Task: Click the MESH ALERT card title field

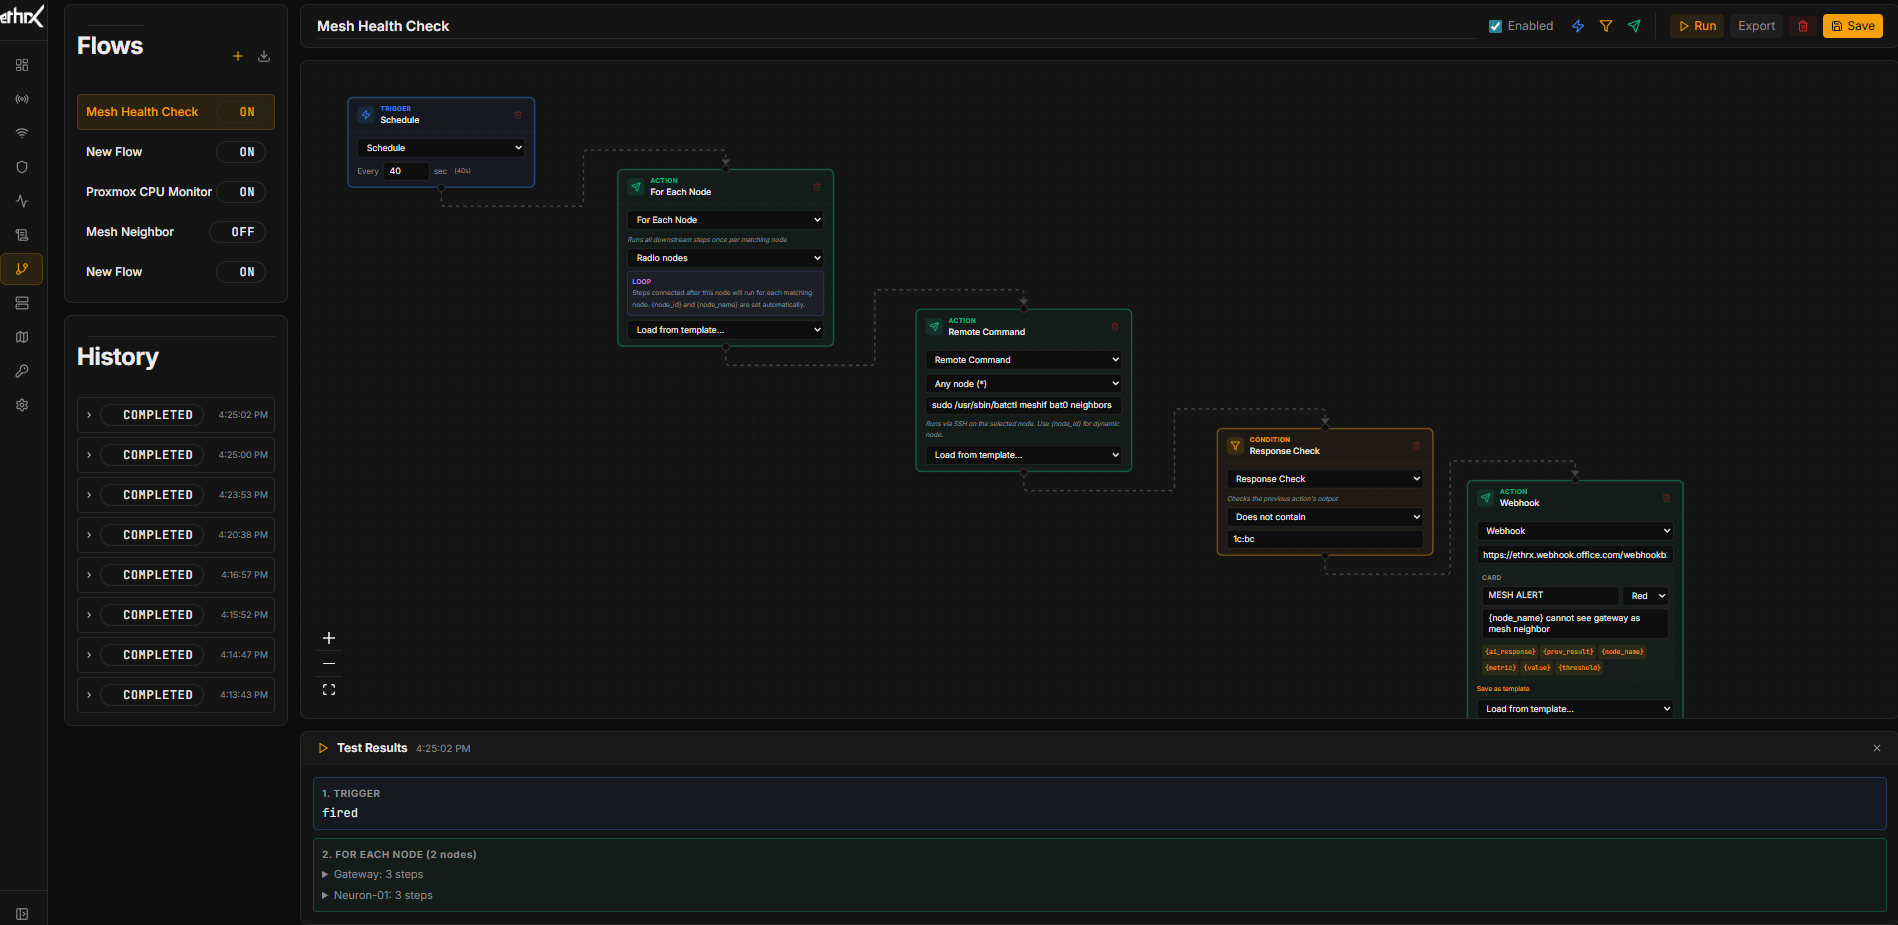Action: point(1549,595)
